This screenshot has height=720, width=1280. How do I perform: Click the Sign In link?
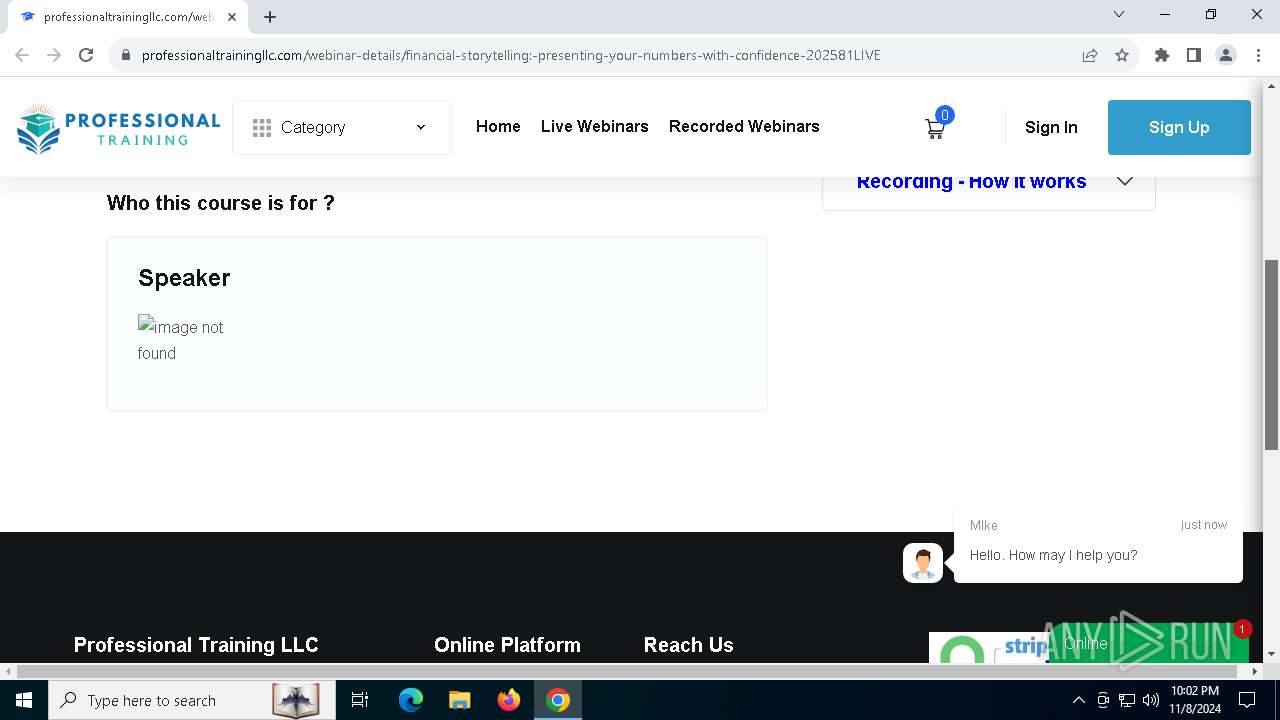pos(1051,127)
